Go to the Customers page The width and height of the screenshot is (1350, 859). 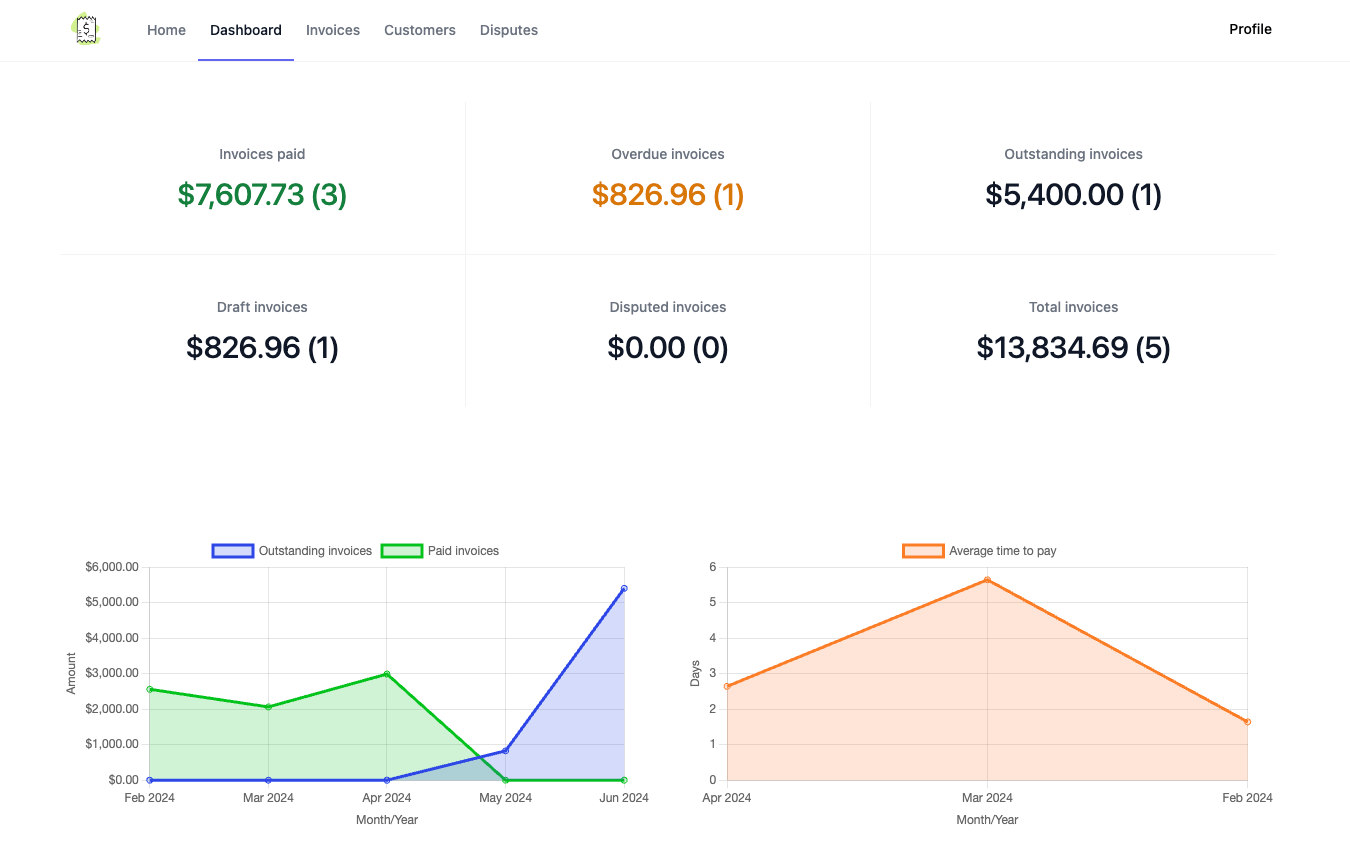point(420,30)
